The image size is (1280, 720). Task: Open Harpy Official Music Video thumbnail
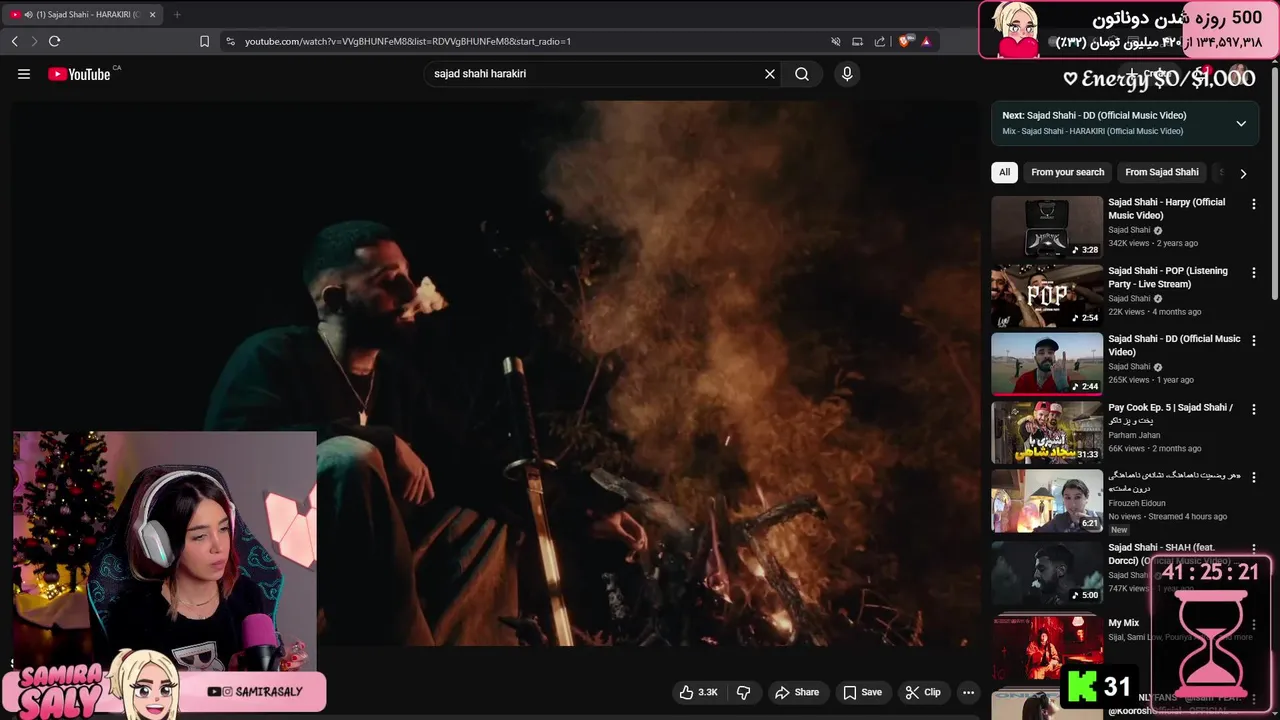1047,227
